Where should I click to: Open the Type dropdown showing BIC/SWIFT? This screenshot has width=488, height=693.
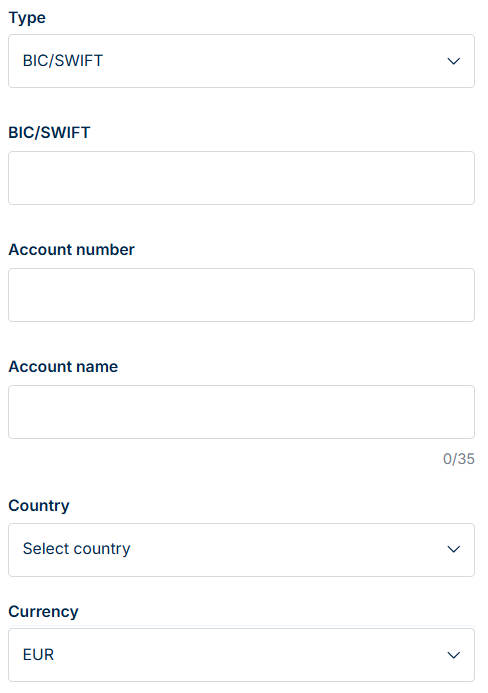pyautogui.click(x=241, y=61)
